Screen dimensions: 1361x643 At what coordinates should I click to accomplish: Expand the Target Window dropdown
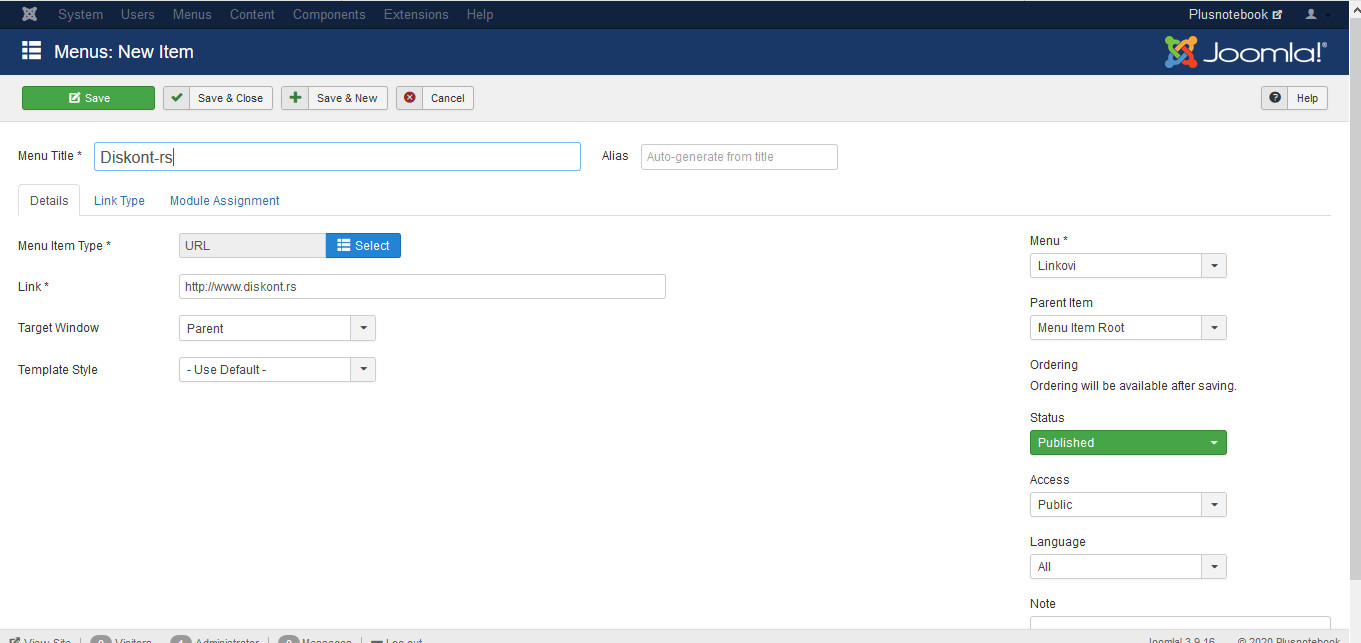pyautogui.click(x=277, y=329)
